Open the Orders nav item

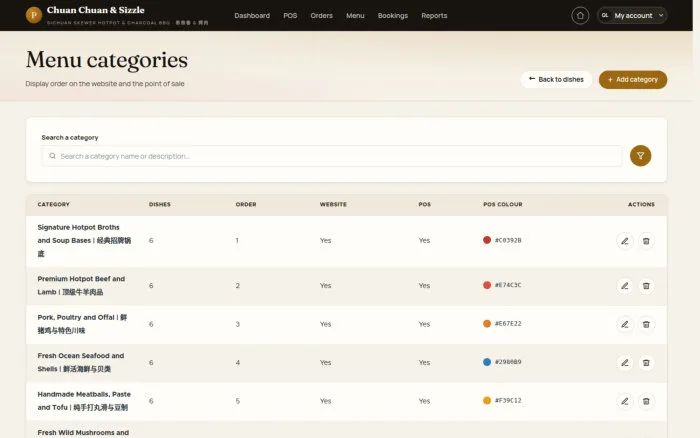(321, 16)
